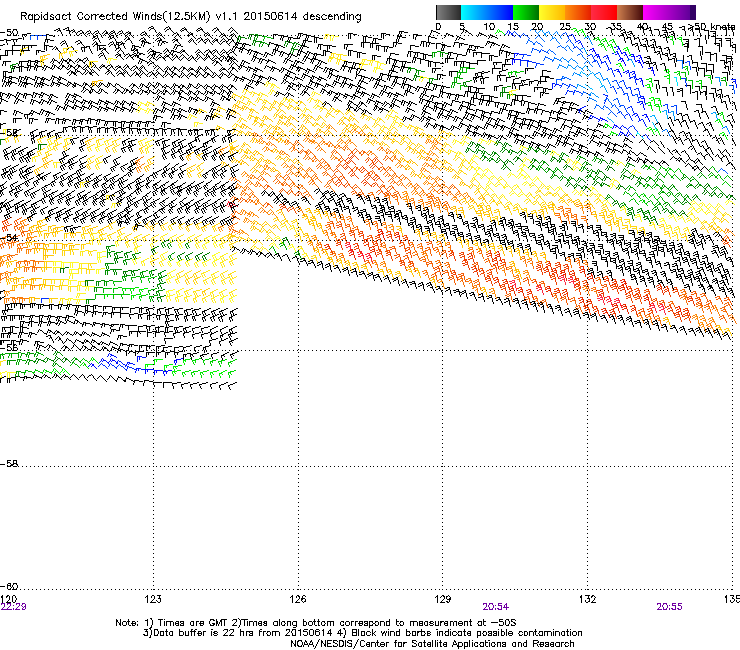Click the purple '20:55' time label

click(669, 607)
